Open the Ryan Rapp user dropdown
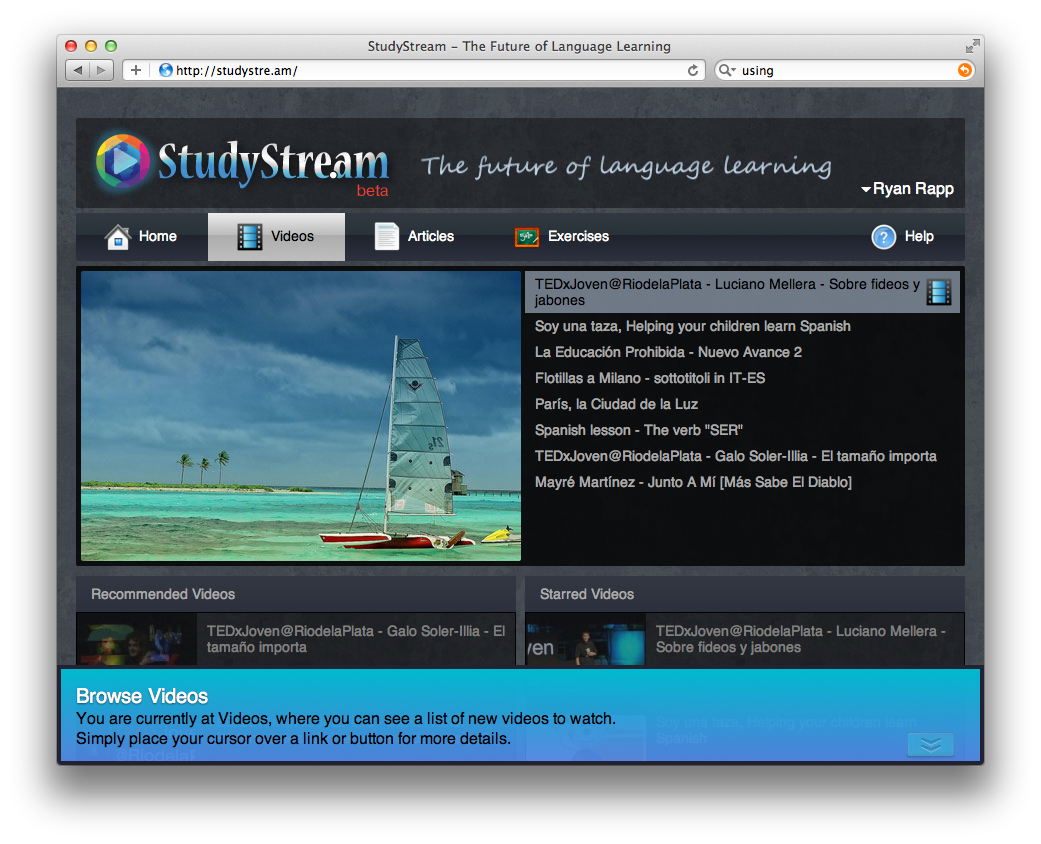Image resolution: width=1041 pixels, height=844 pixels. tap(907, 189)
